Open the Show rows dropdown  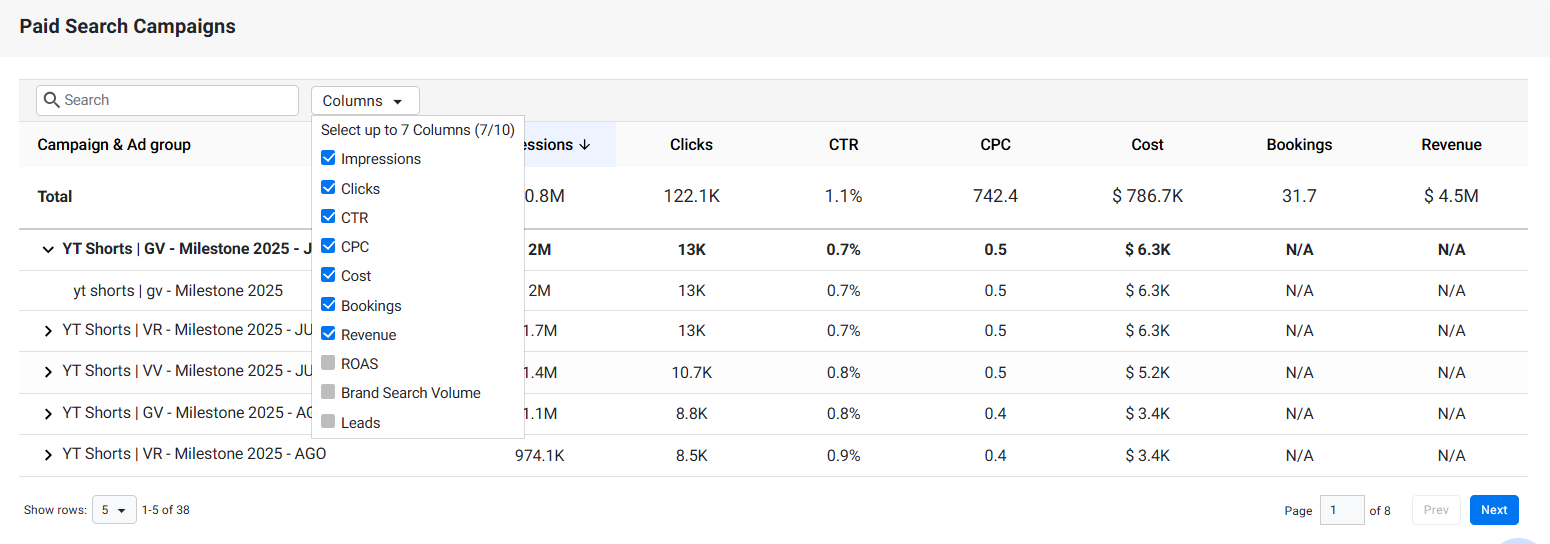(x=114, y=510)
